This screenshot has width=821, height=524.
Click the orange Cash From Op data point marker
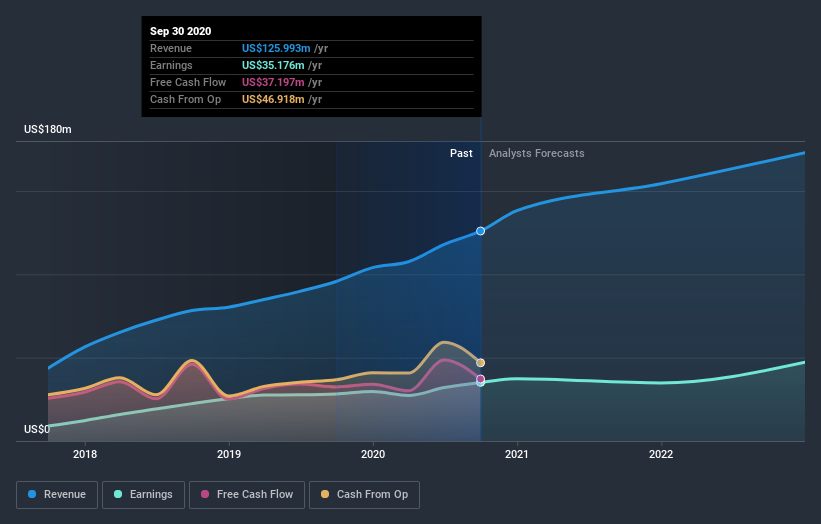pyautogui.click(x=480, y=363)
